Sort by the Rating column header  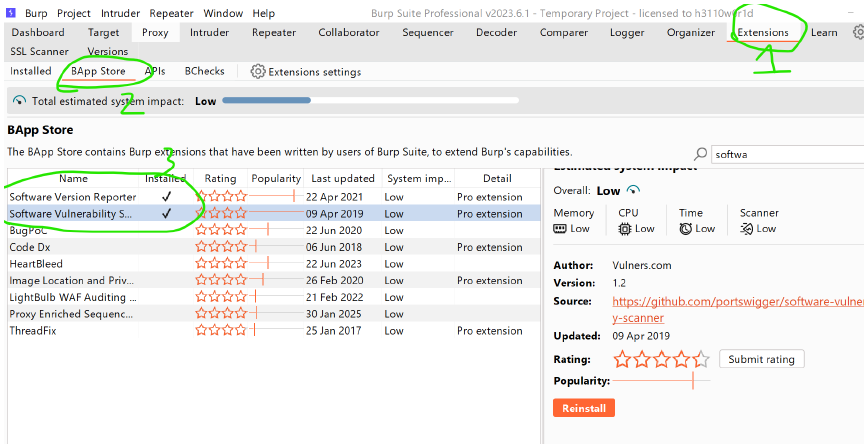[220, 178]
